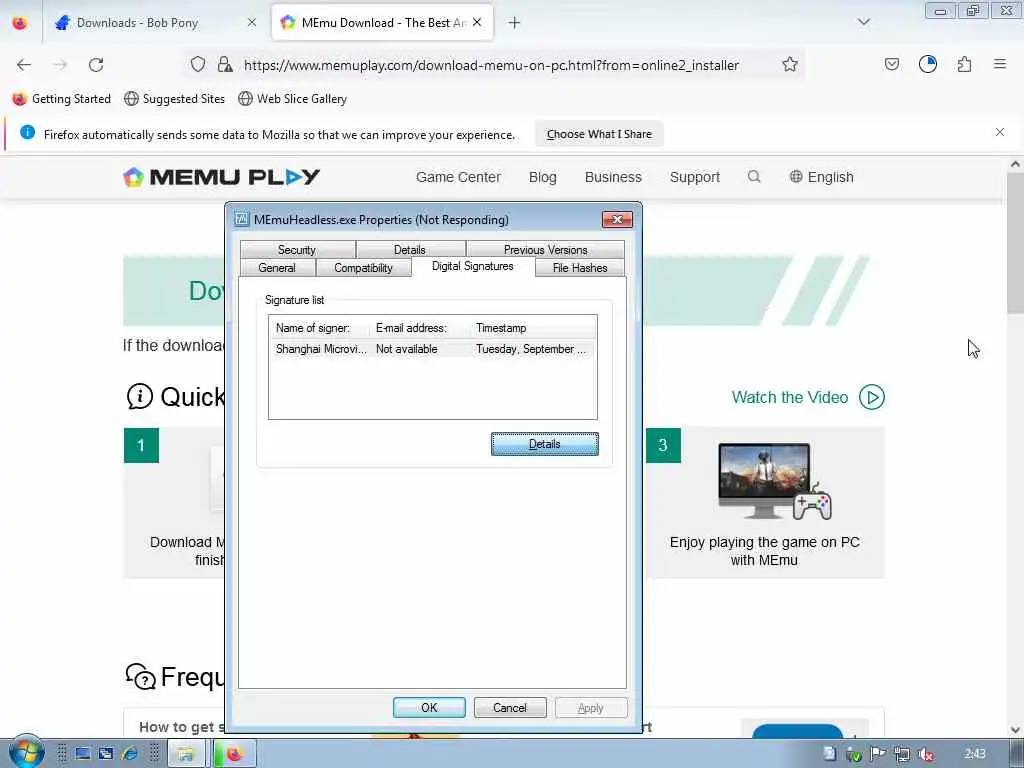
Task: Click the scrollbar down arrow
Action: [1015, 729]
